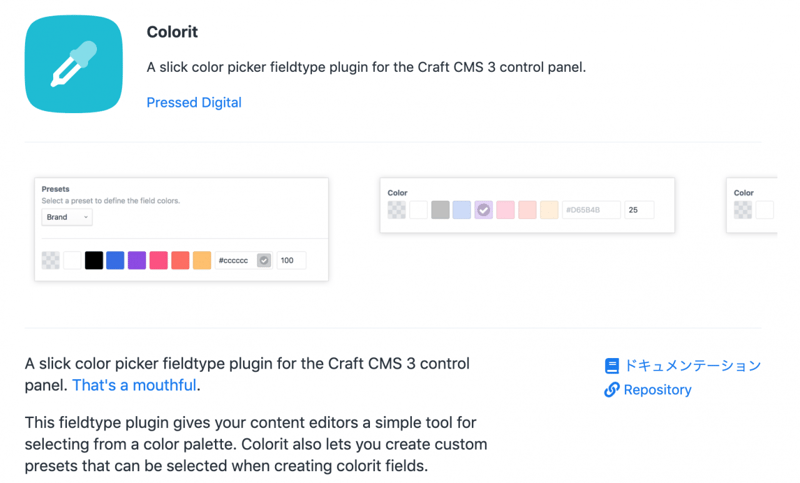Click the opacity field showing 100
The image size is (800, 483).
(x=291, y=260)
